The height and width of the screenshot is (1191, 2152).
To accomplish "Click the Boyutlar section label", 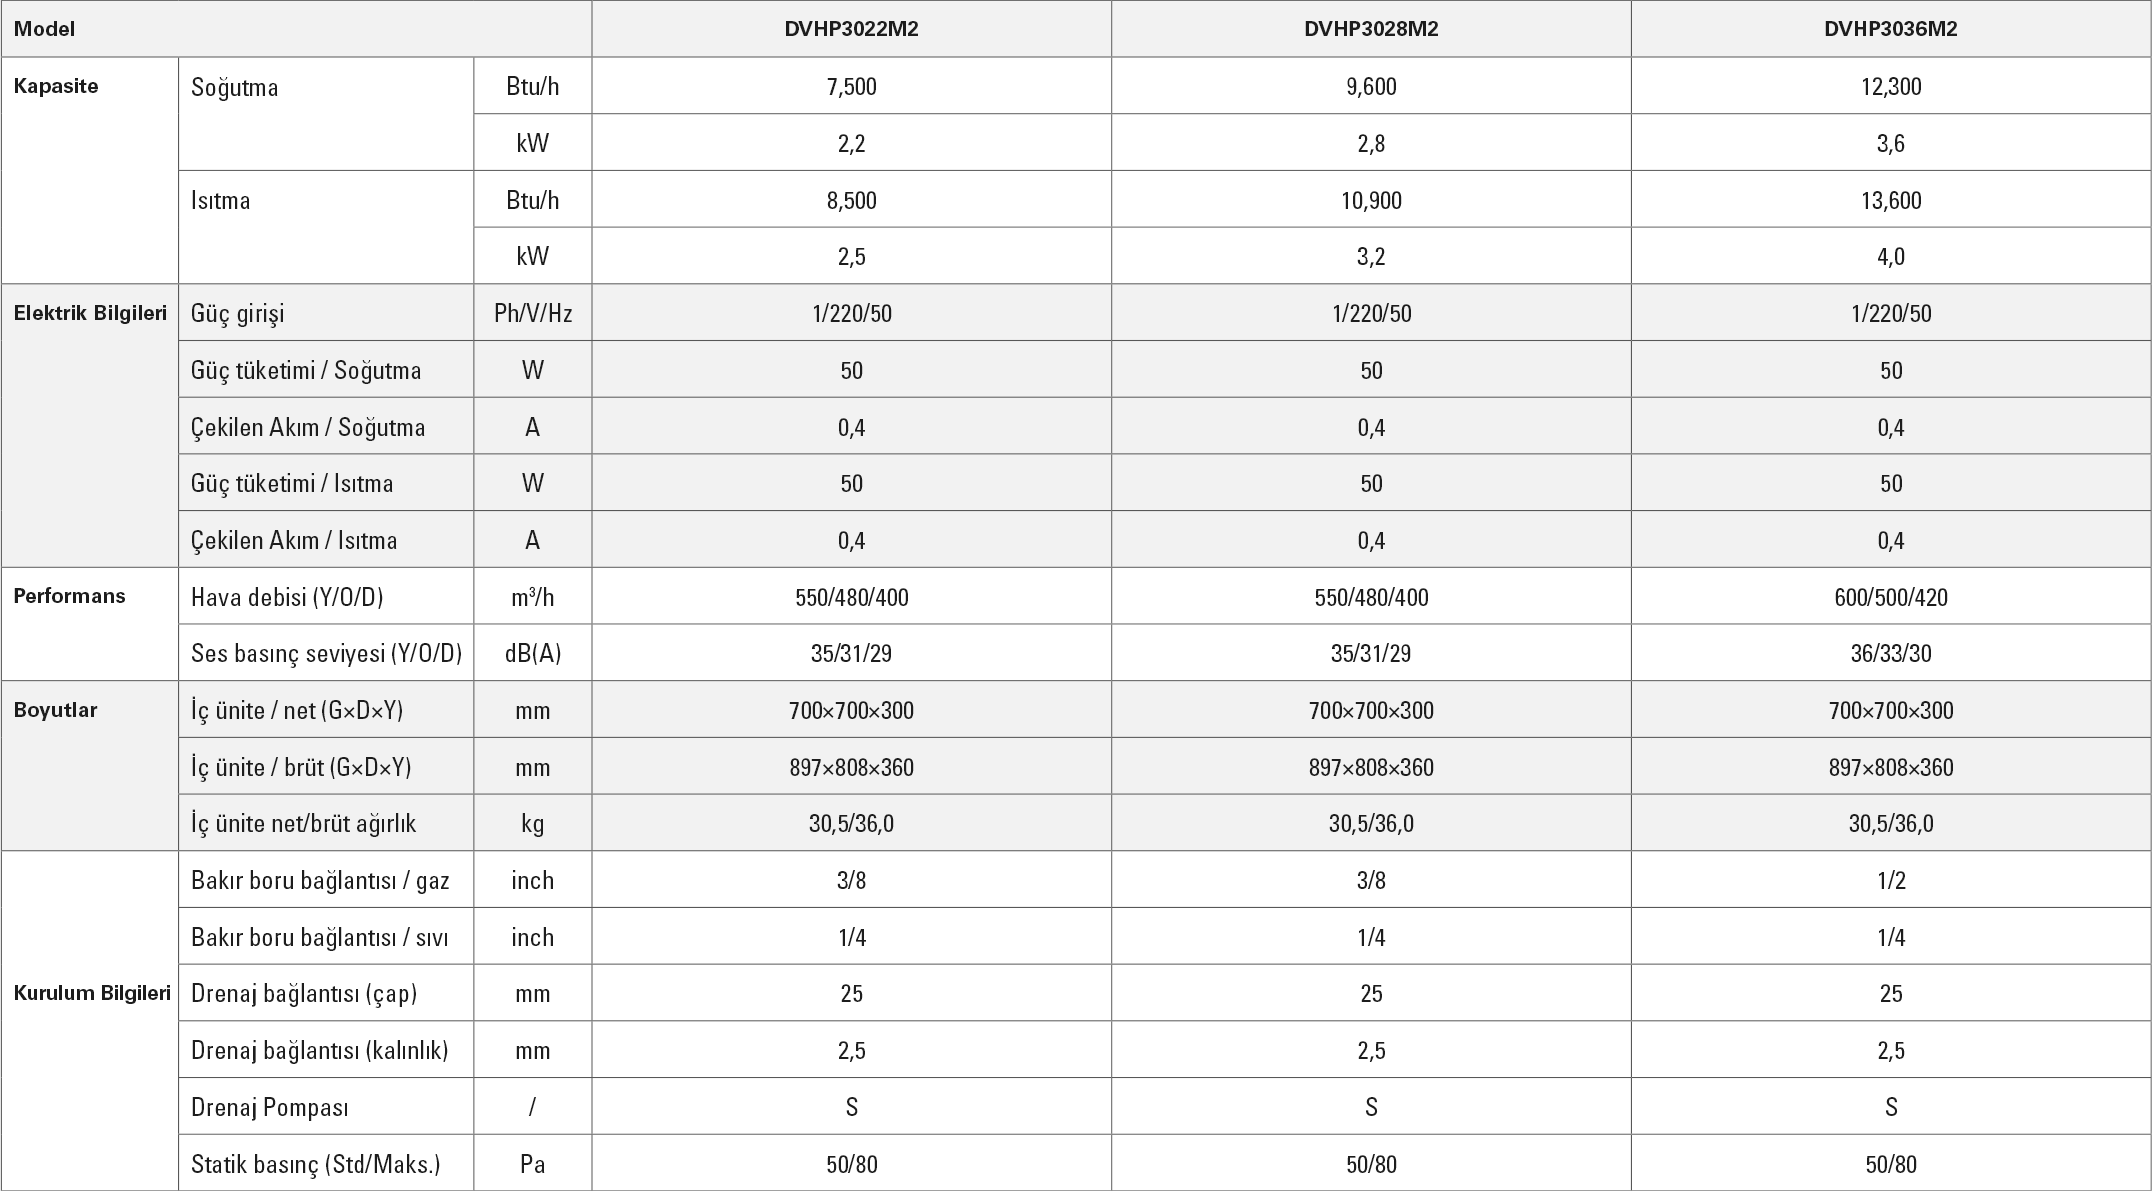I will (x=55, y=710).
